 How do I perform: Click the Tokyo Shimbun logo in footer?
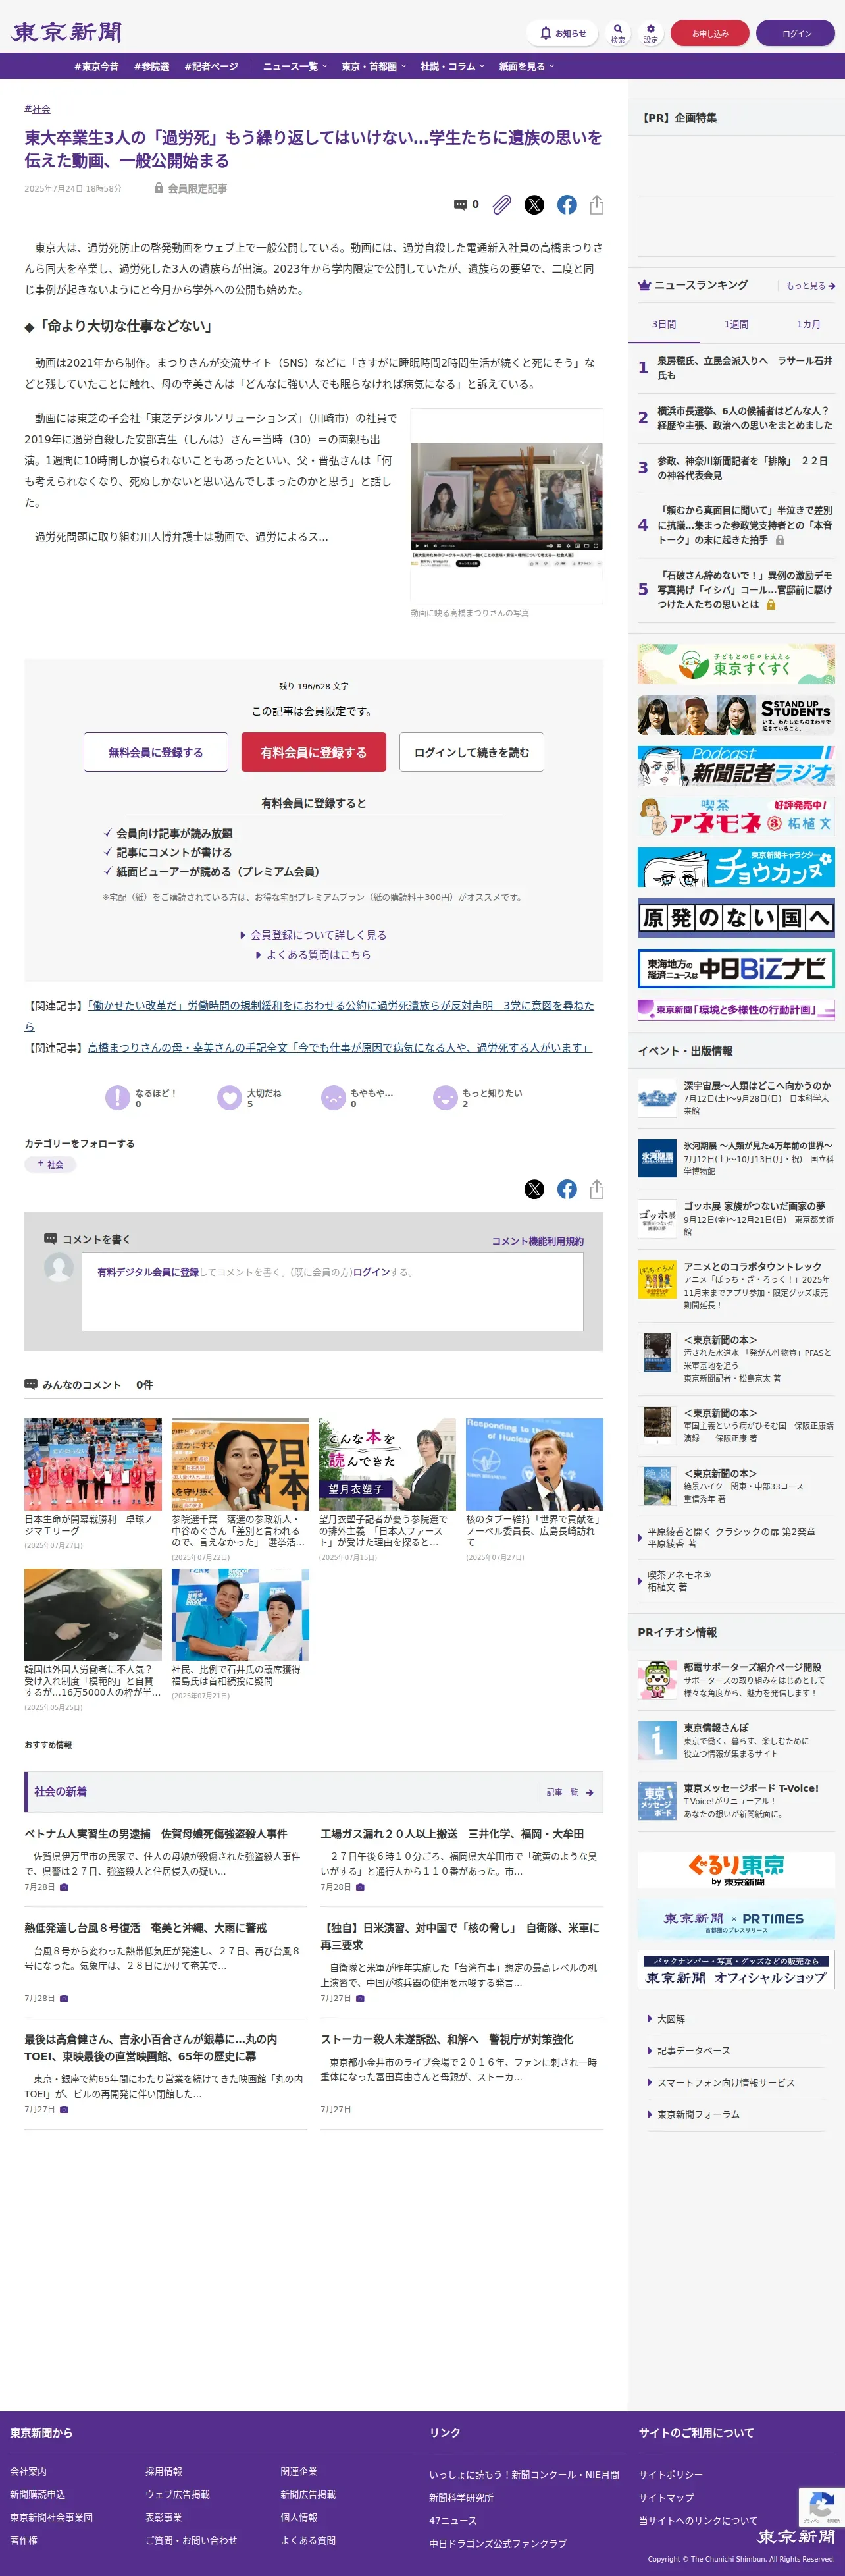coord(796,2536)
